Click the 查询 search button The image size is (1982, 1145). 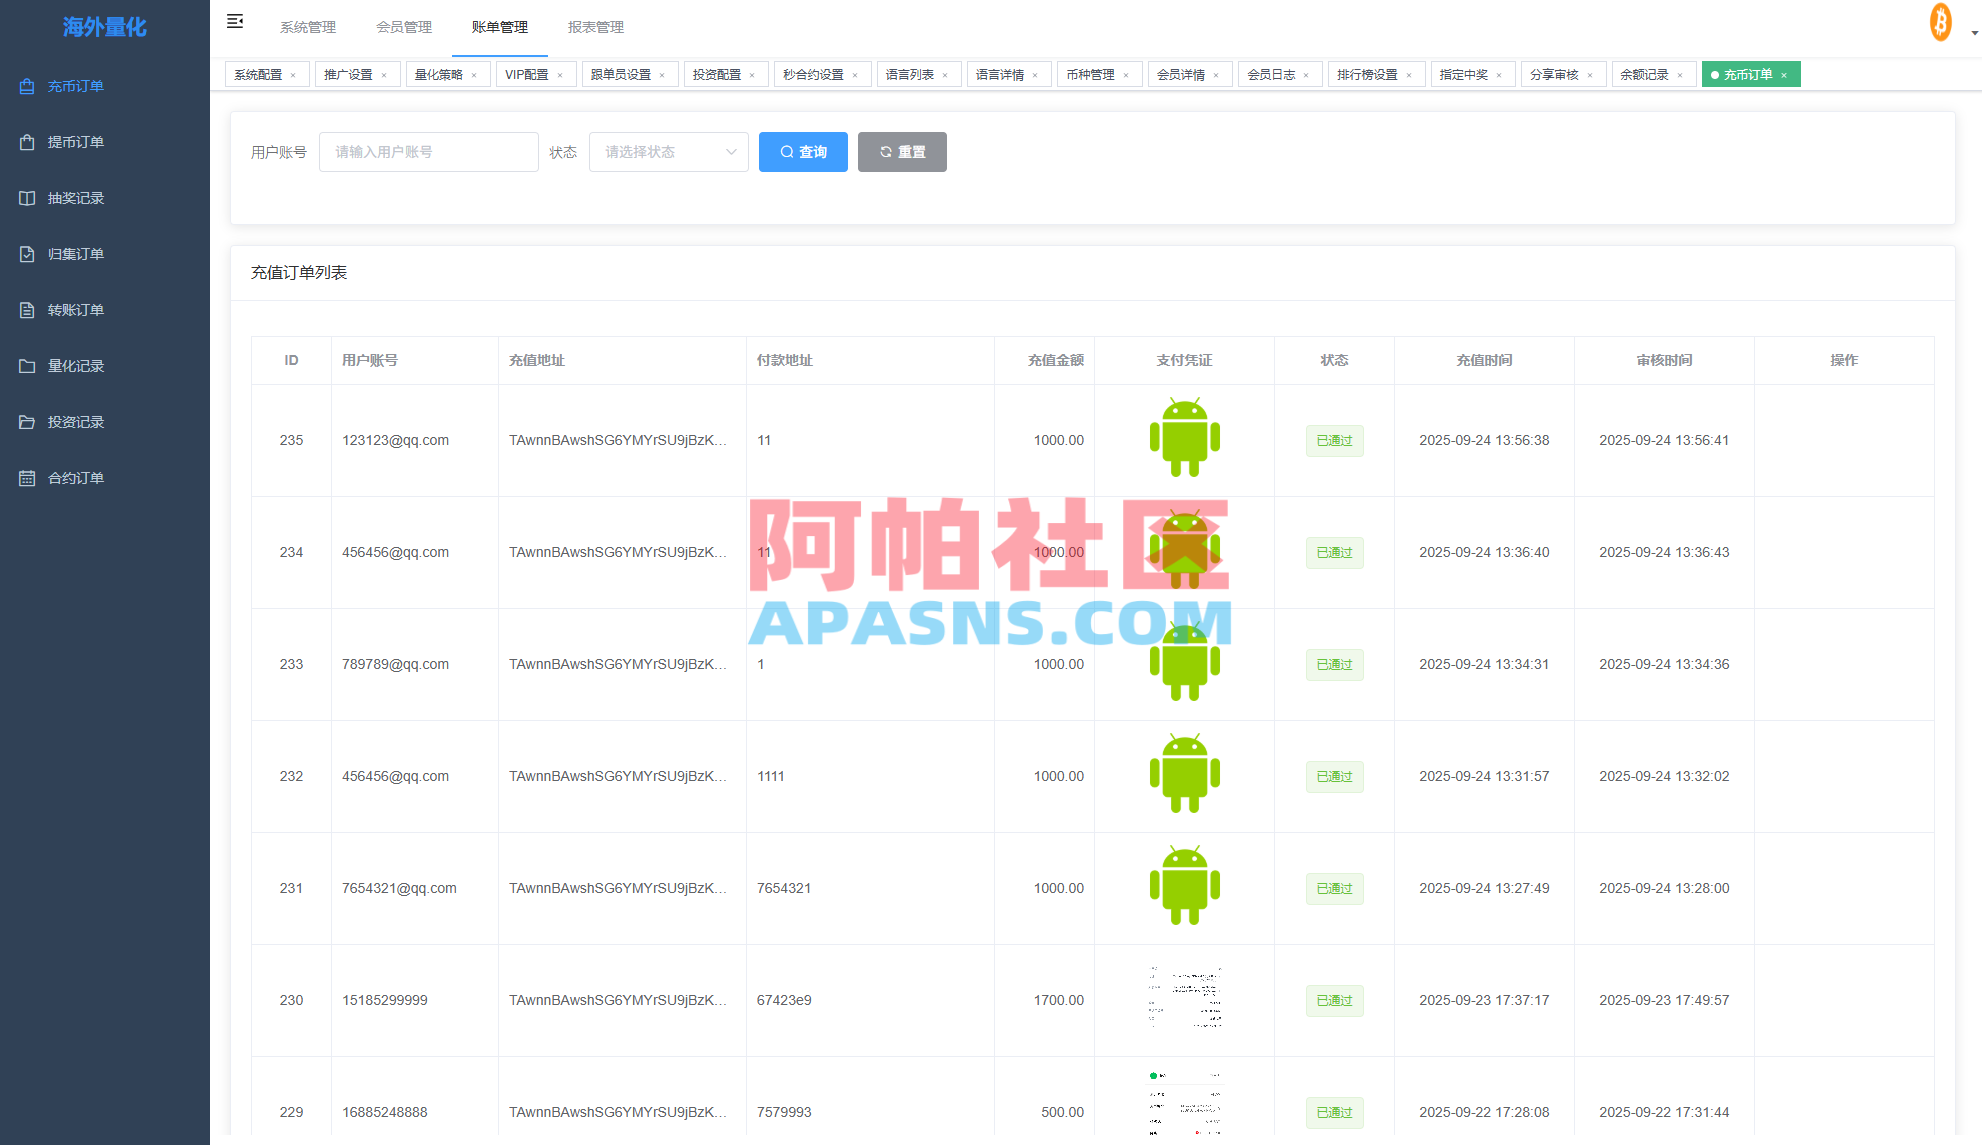(x=803, y=152)
